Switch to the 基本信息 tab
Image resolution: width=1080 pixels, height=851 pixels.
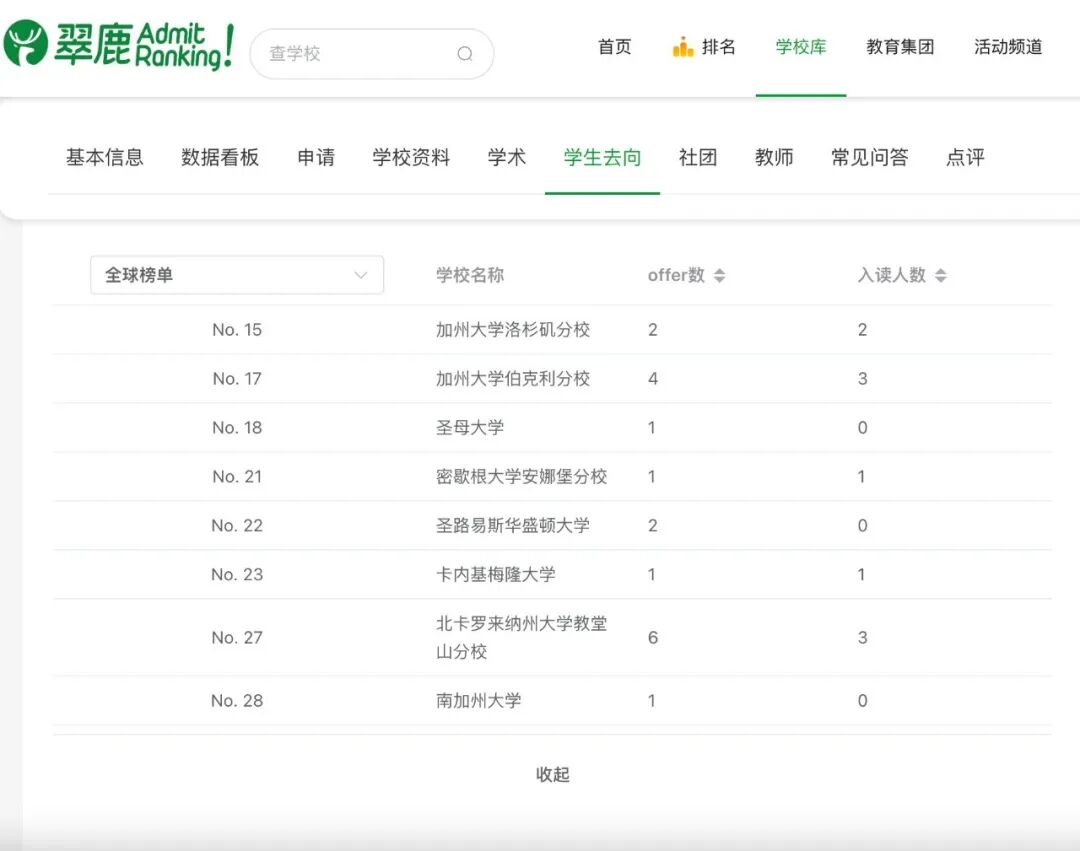(x=105, y=157)
